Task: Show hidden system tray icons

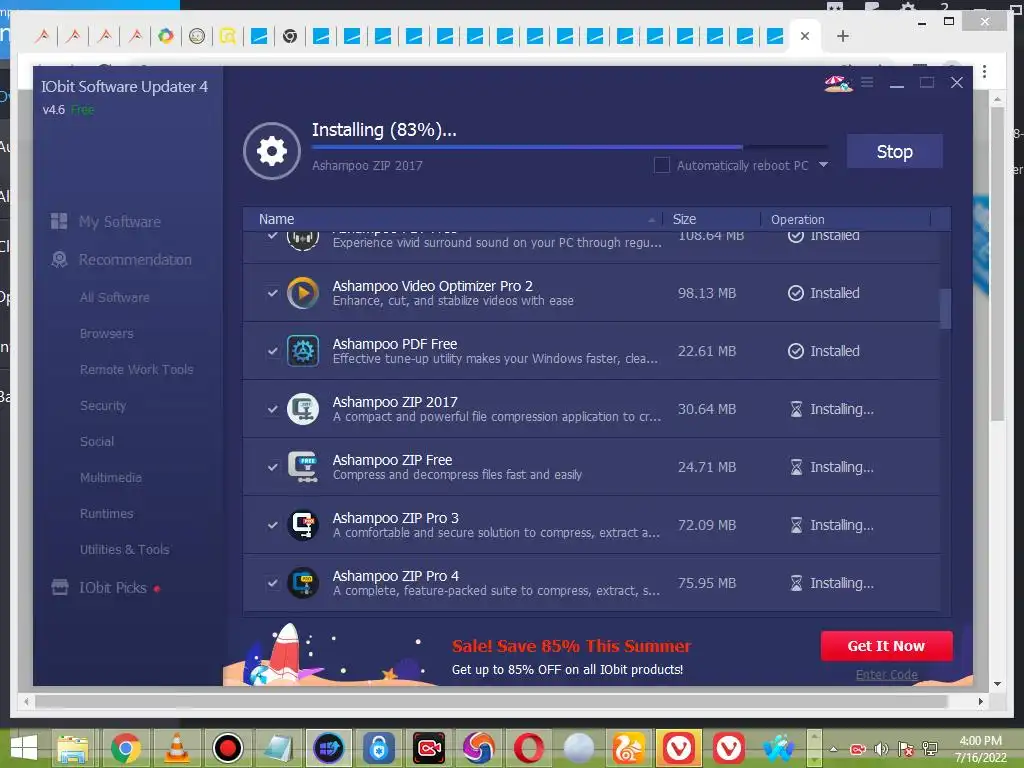Action: coord(833,748)
